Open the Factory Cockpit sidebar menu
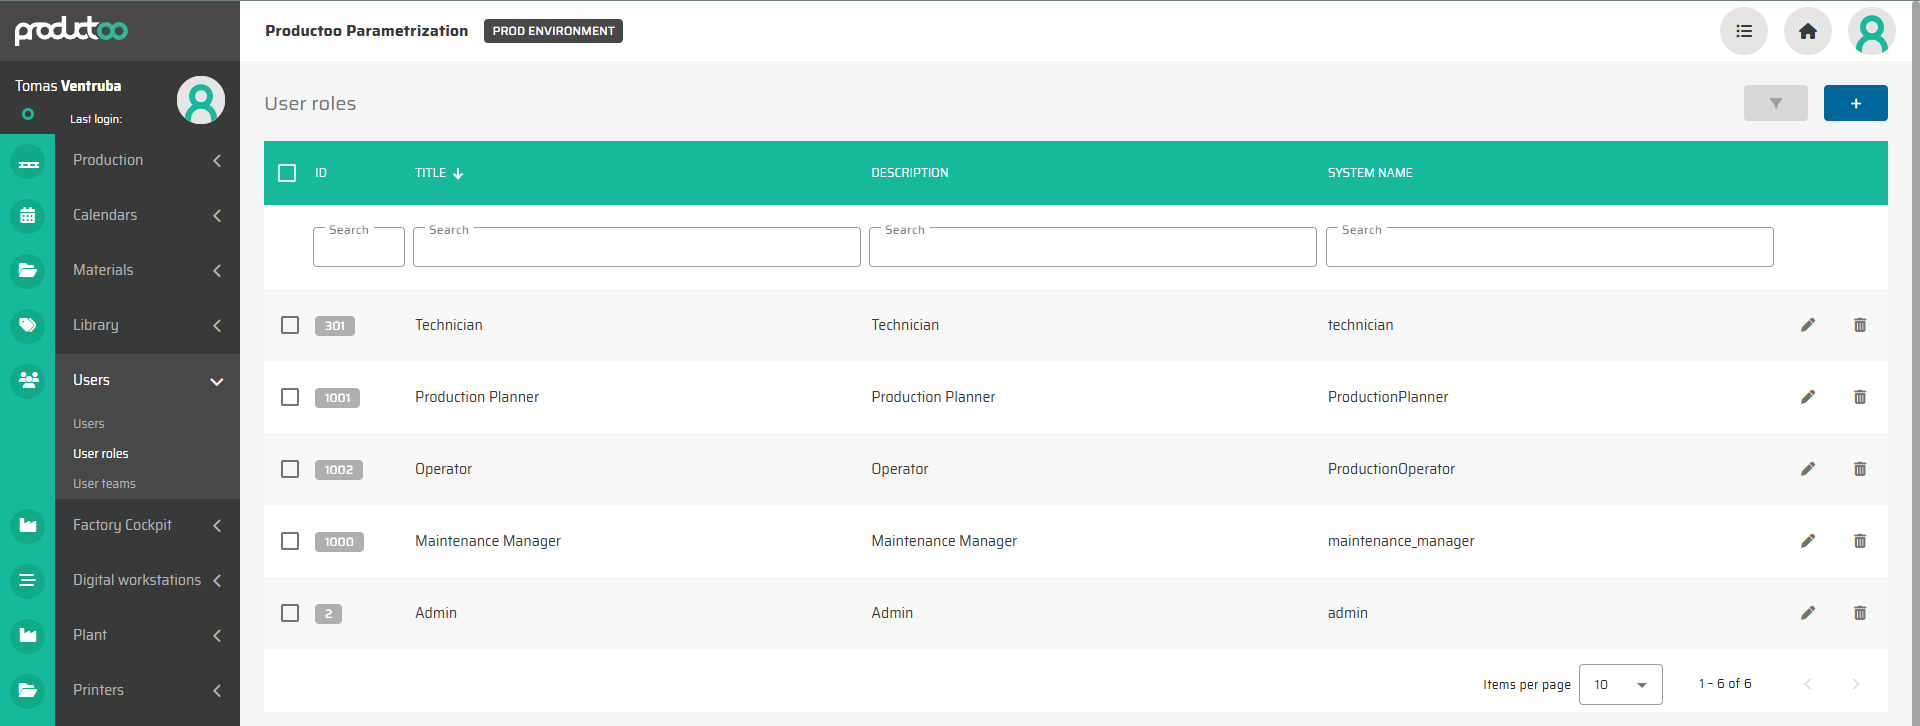This screenshot has height=726, width=1920. click(145, 525)
